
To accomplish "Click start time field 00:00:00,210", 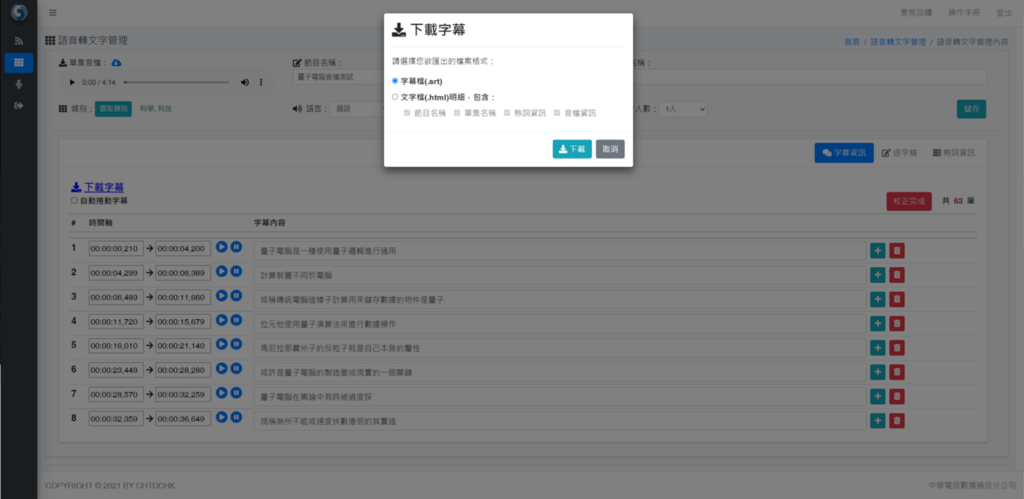I will click(x=116, y=248).
